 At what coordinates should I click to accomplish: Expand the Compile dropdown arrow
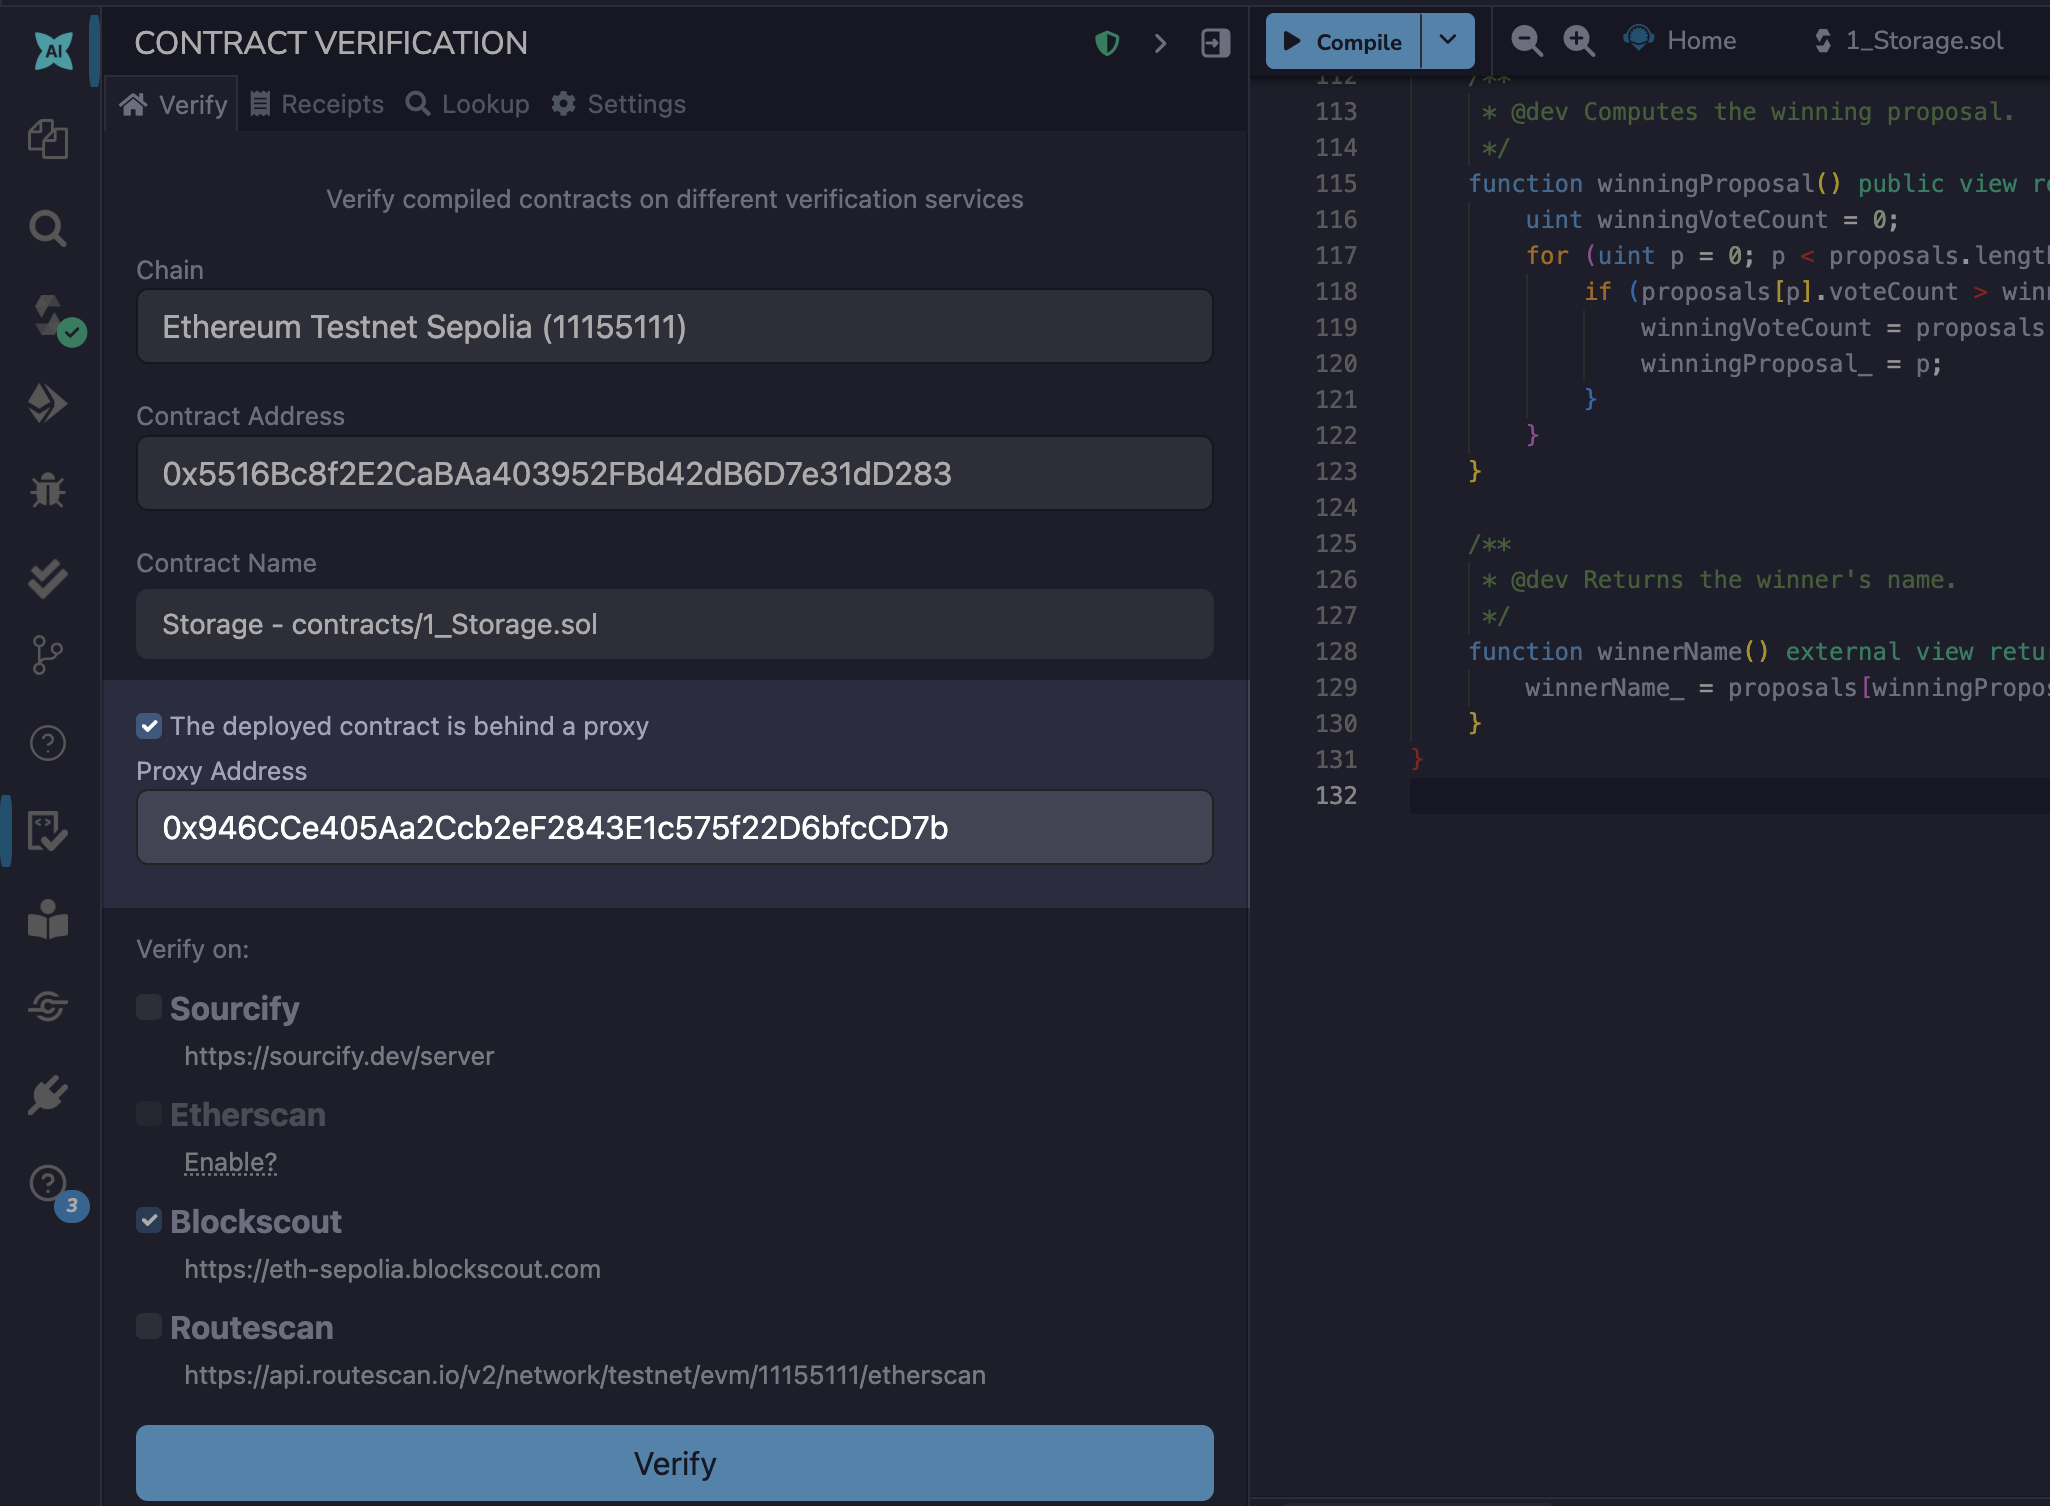1448,41
